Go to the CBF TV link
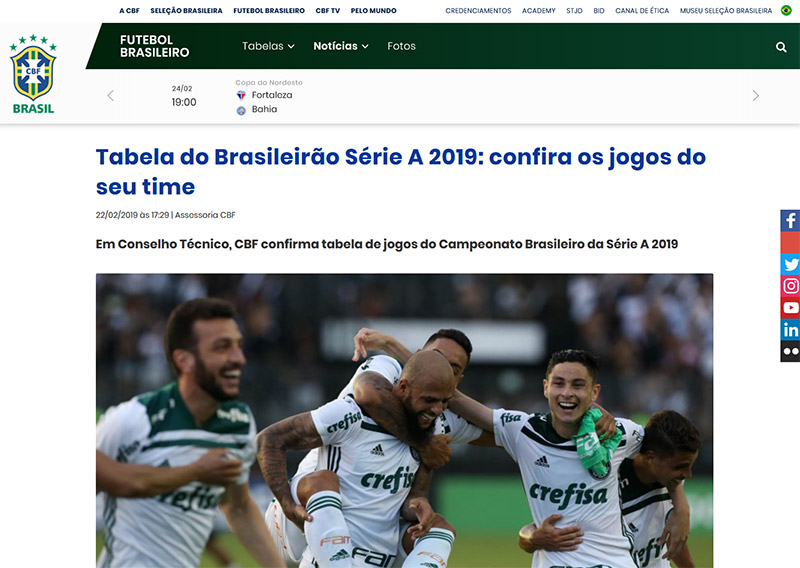The height and width of the screenshot is (568, 800). click(328, 10)
